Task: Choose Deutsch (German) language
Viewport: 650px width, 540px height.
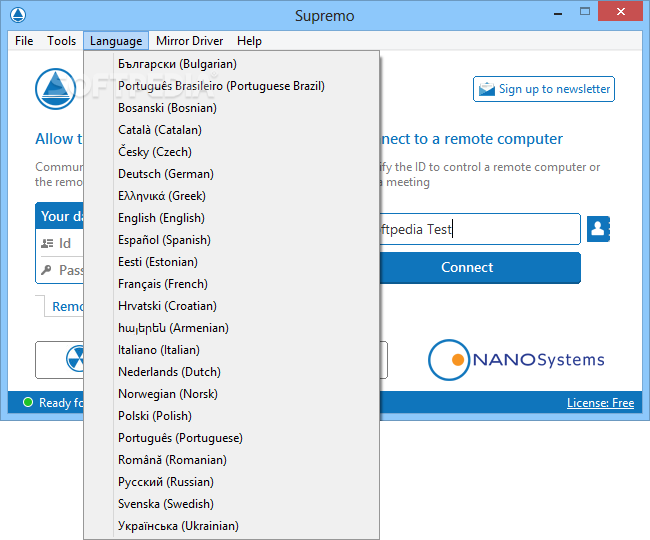Action: [231, 174]
